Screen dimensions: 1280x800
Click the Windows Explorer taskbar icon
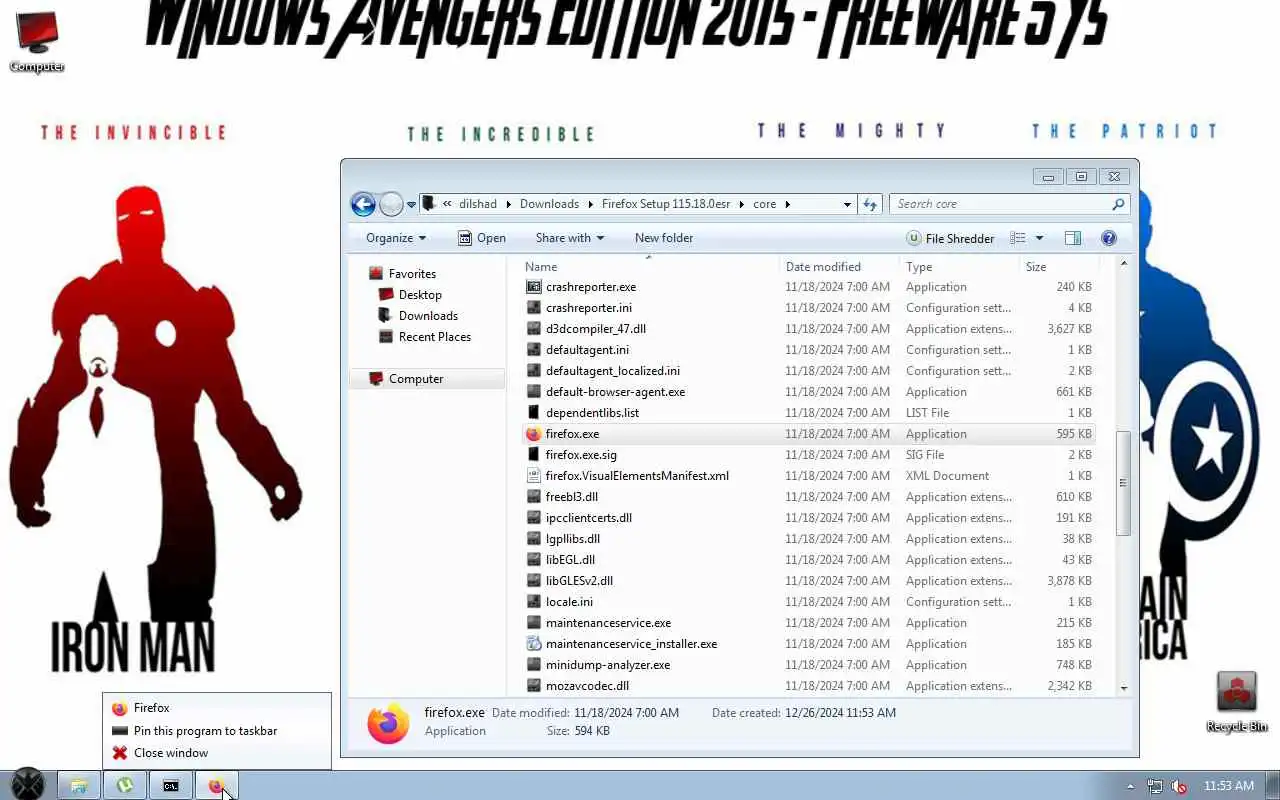point(78,786)
